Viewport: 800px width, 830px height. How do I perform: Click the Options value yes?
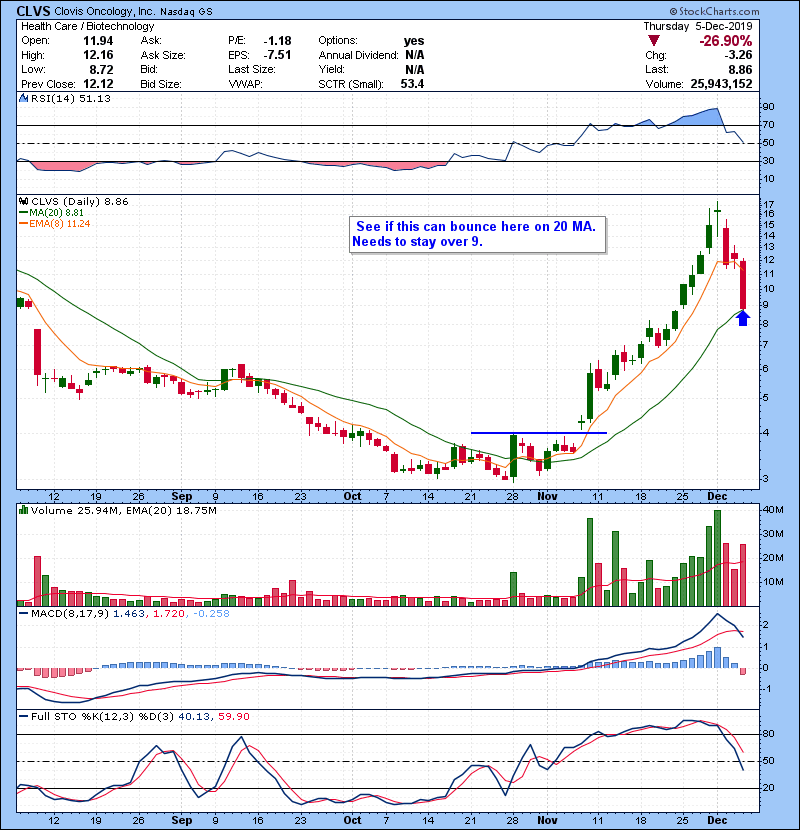pyautogui.click(x=414, y=41)
